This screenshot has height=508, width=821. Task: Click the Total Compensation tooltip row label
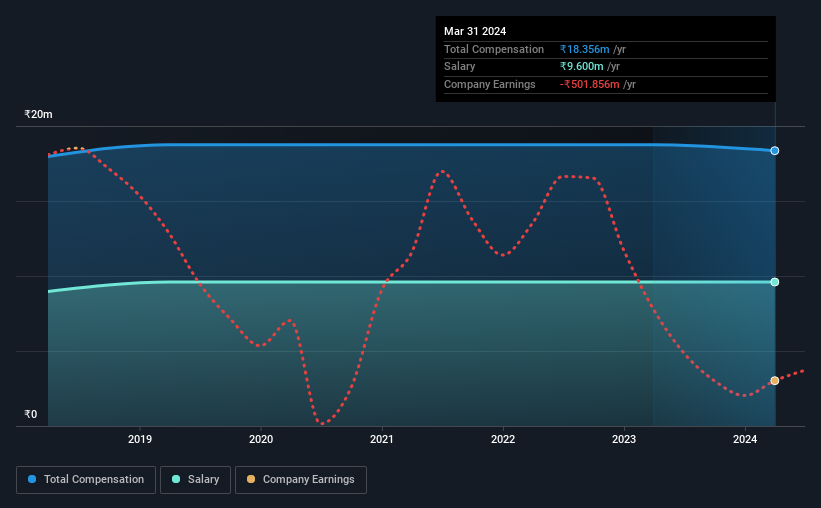[x=494, y=49]
